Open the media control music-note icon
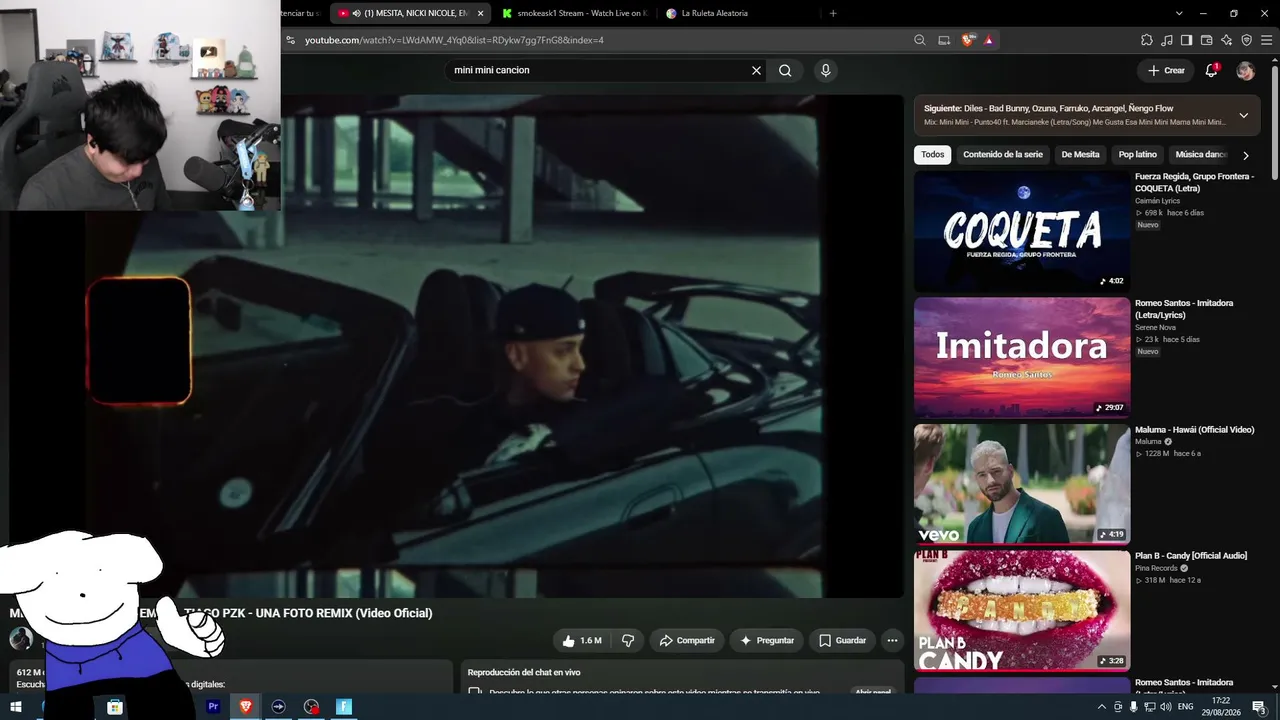Screen dimensions: 1280x720 point(1167,40)
